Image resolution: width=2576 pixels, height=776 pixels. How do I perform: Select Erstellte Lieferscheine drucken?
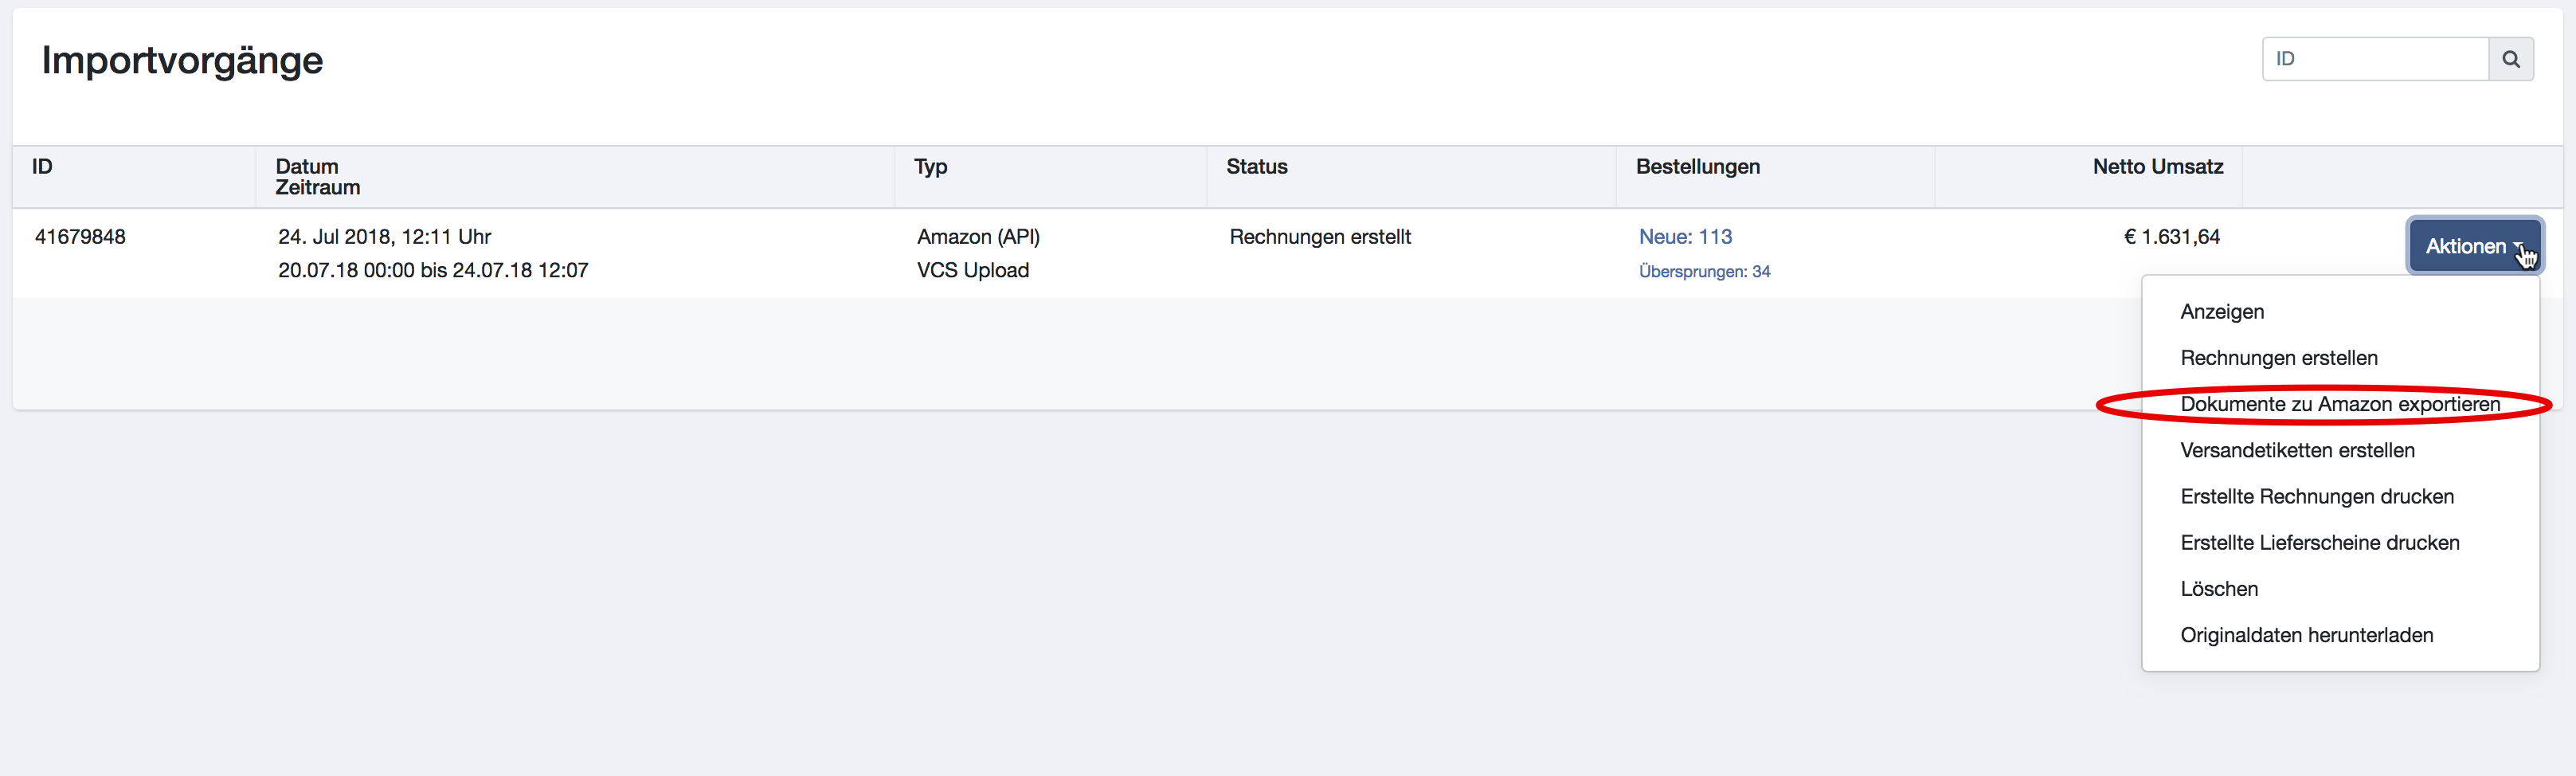pos(2320,543)
